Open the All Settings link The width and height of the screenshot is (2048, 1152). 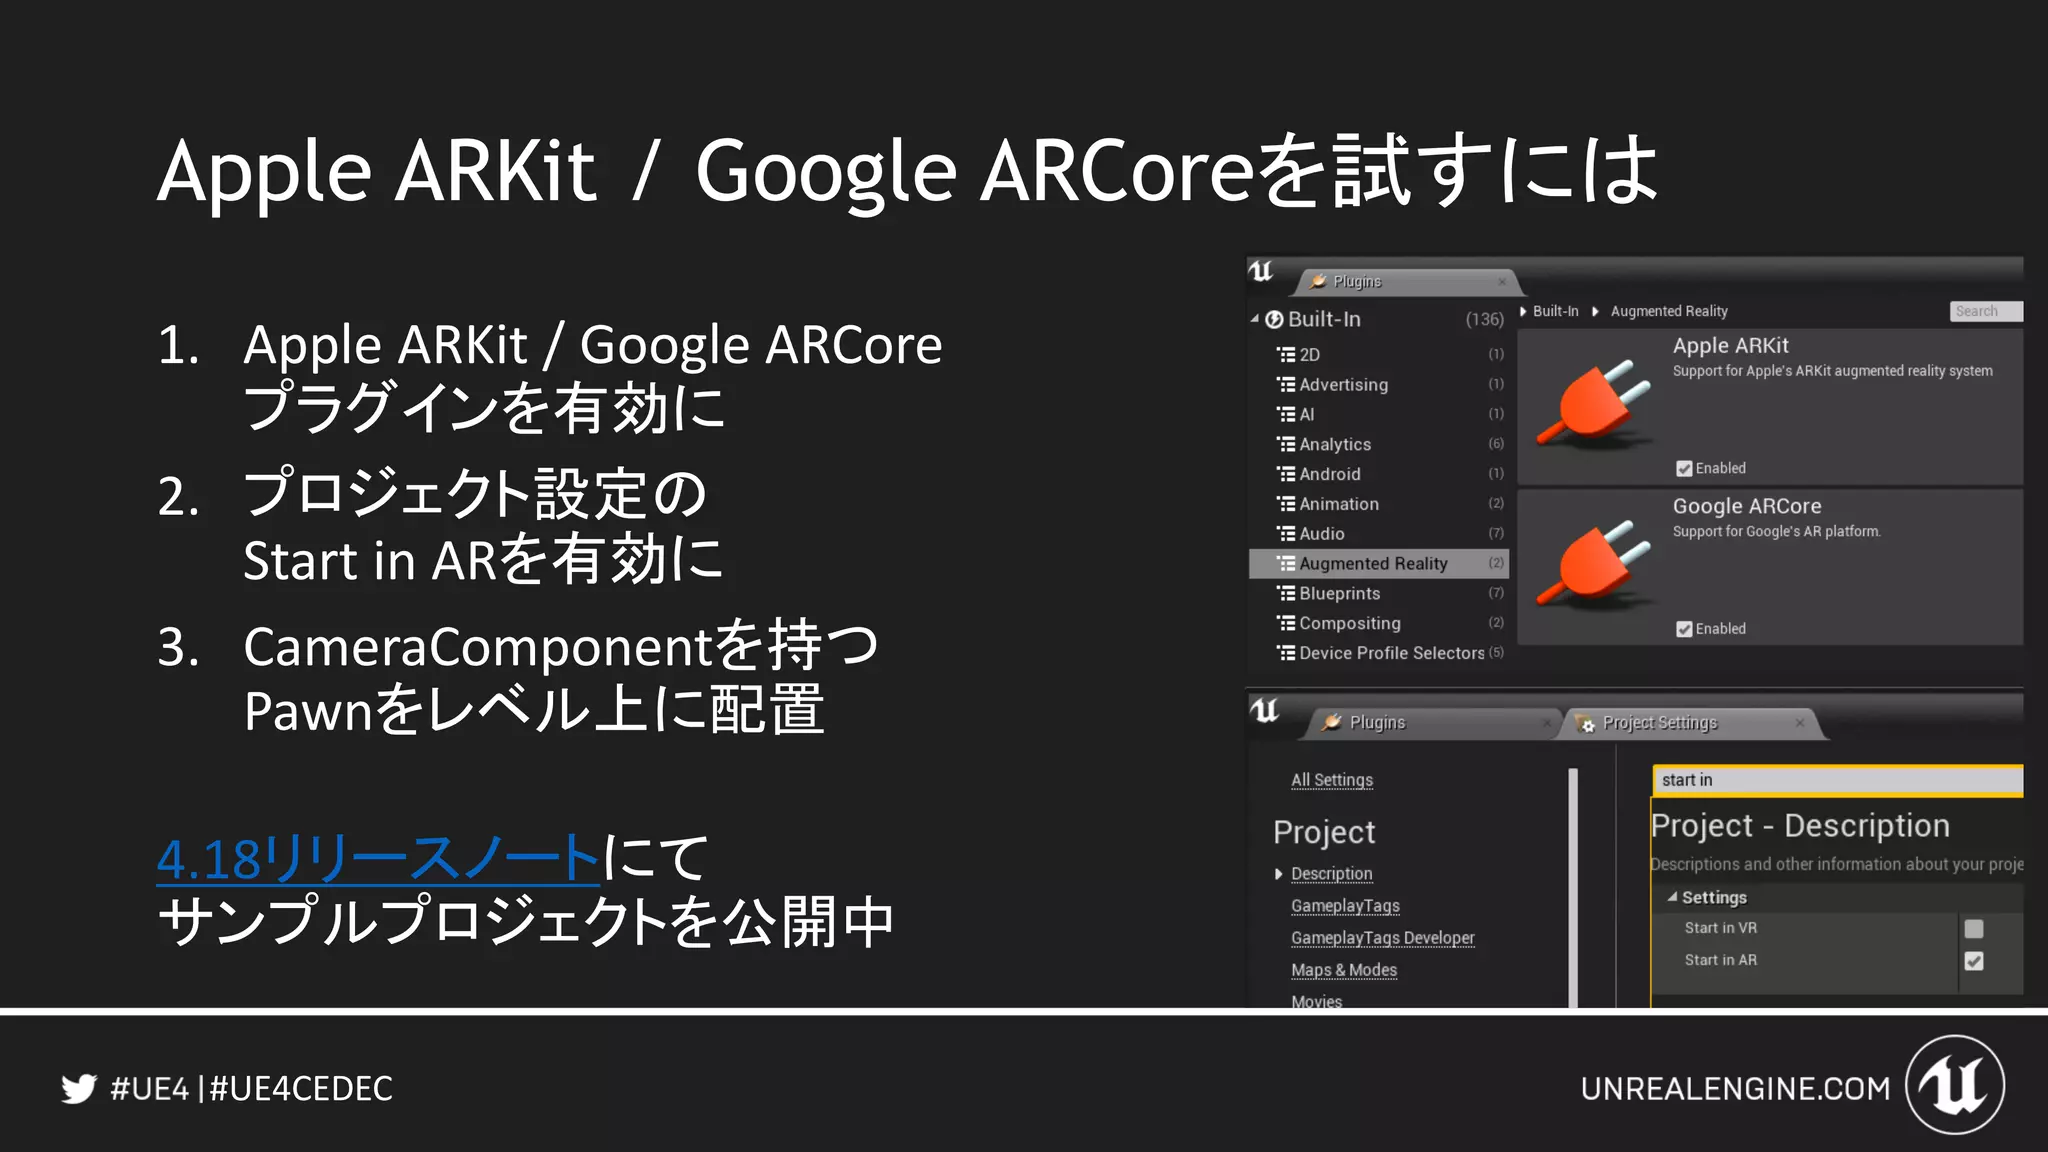pos(1332,780)
